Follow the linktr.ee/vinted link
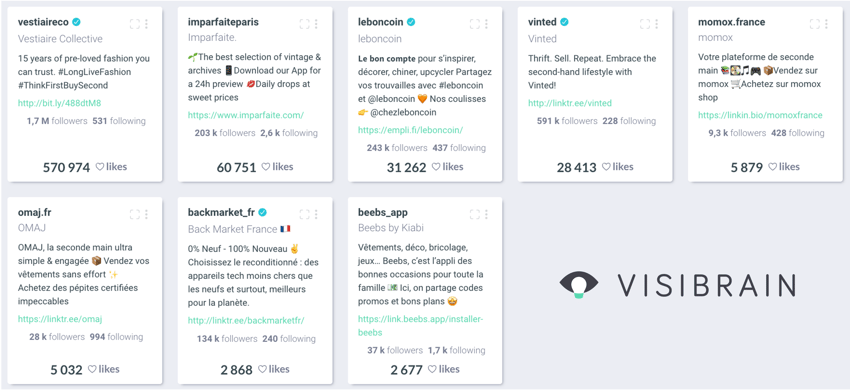 coord(570,103)
